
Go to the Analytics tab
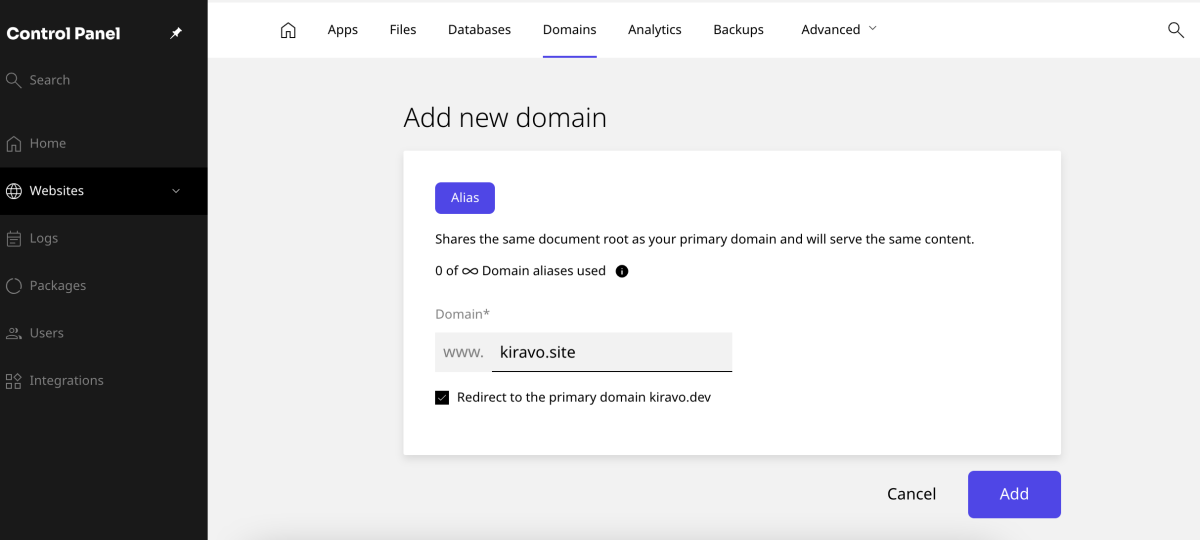pos(654,30)
